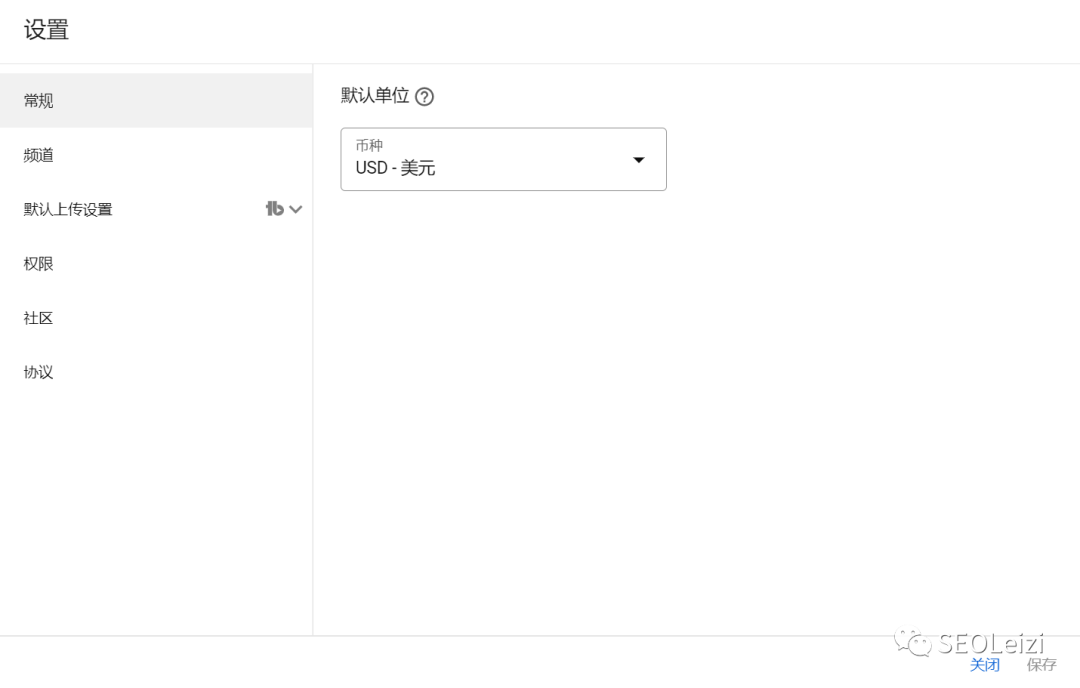Click the black dropdown arrow in currency box
The image size is (1080, 688).
coord(639,160)
